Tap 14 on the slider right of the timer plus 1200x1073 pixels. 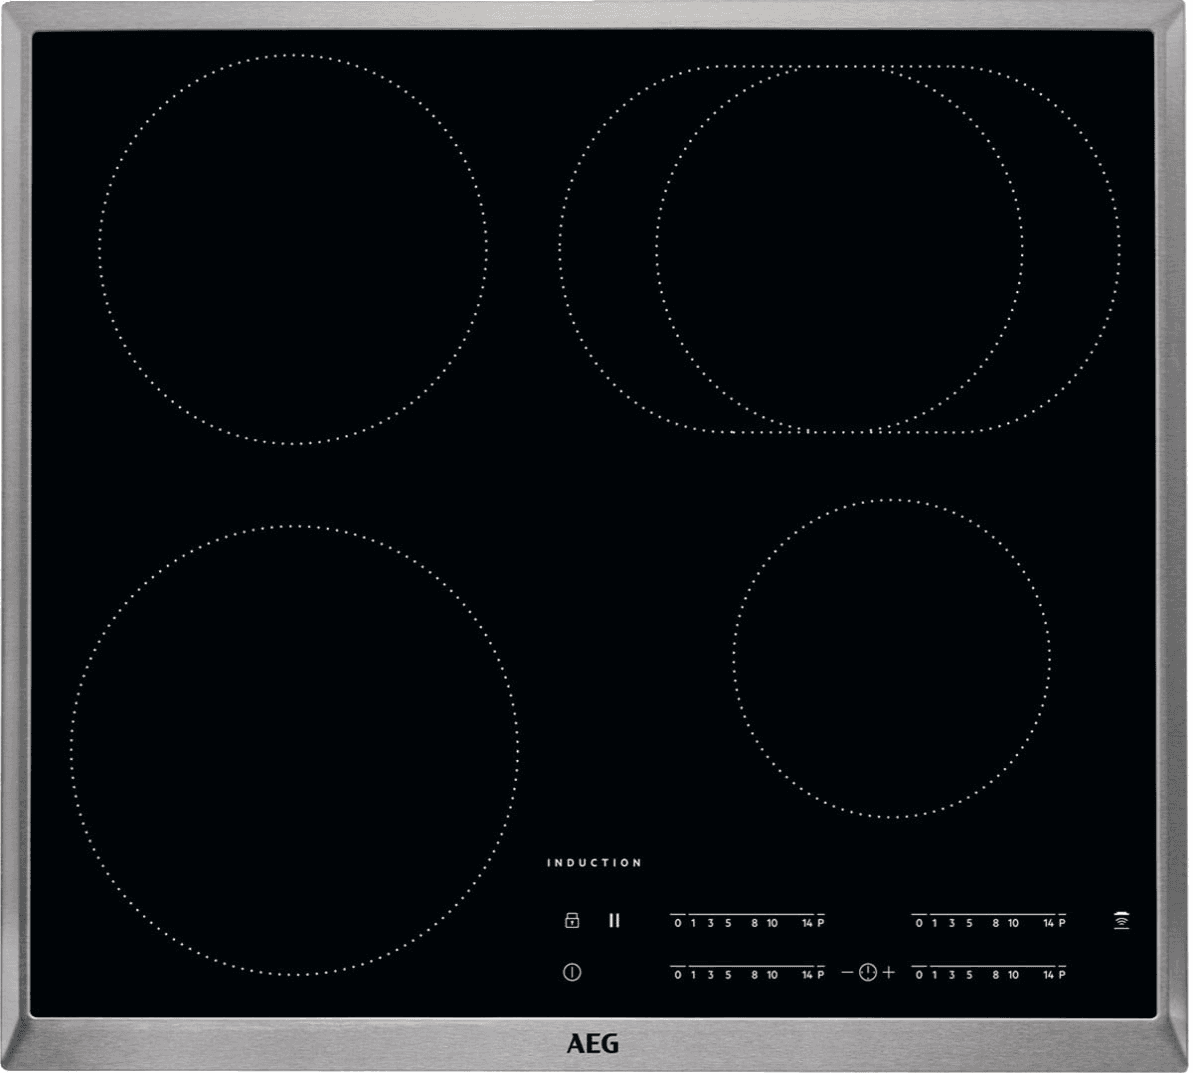(1048, 974)
